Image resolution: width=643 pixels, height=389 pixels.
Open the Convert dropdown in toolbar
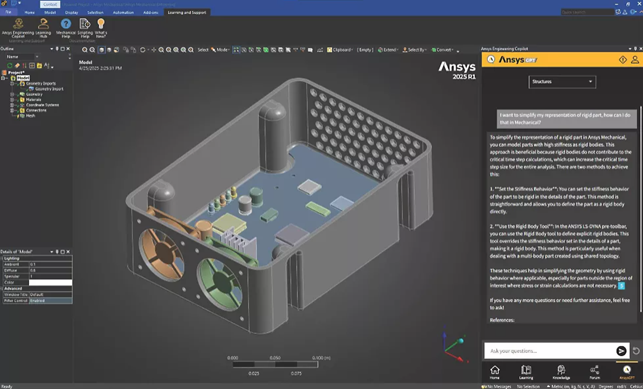coord(442,50)
